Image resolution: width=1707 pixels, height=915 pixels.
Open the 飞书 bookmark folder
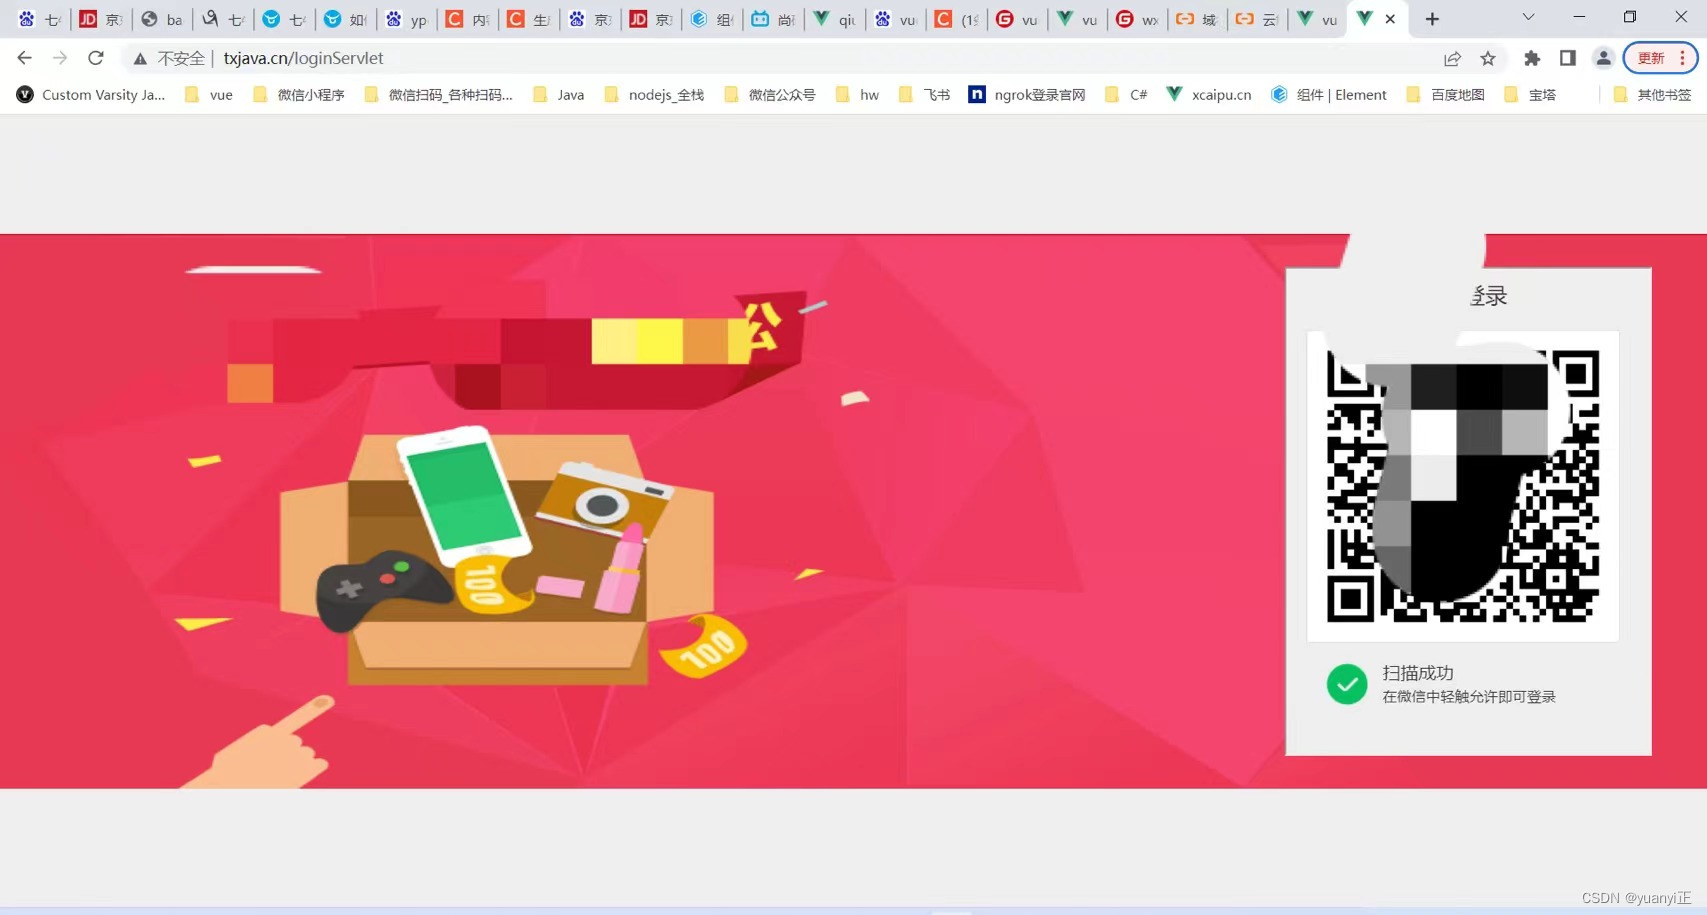[925, 95]
